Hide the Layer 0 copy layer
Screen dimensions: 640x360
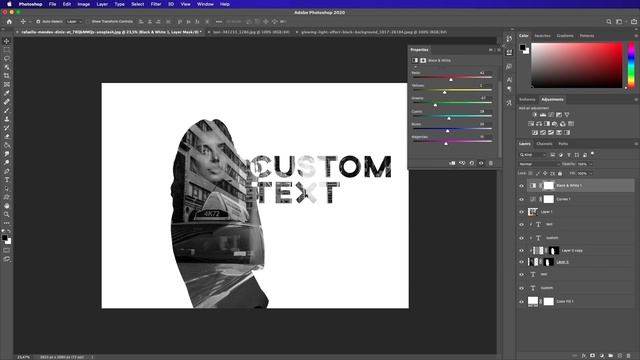(521, 251)
